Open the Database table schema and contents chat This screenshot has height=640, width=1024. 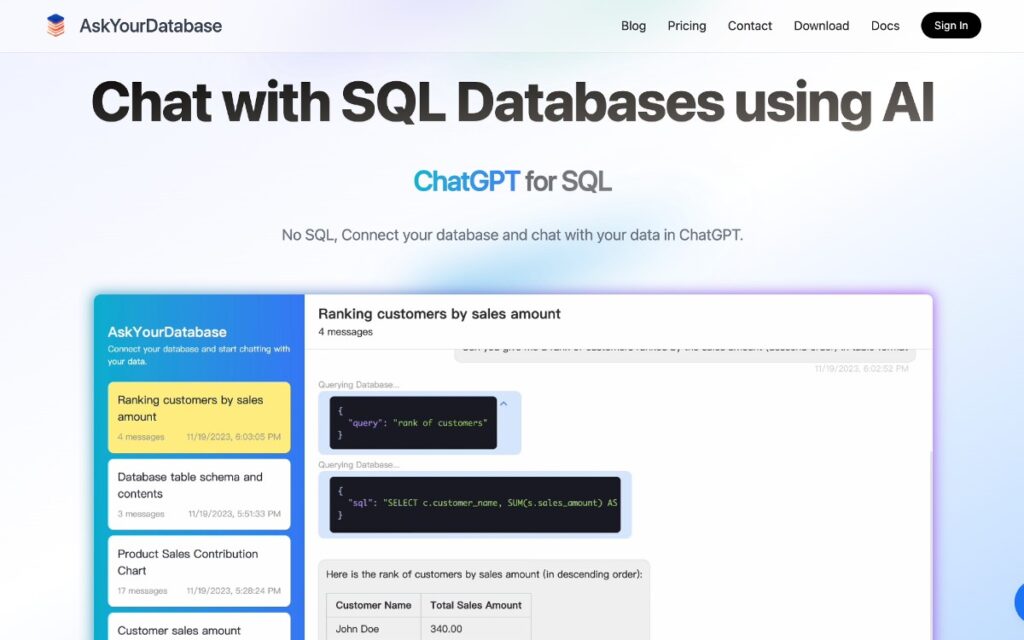(198, 492)
